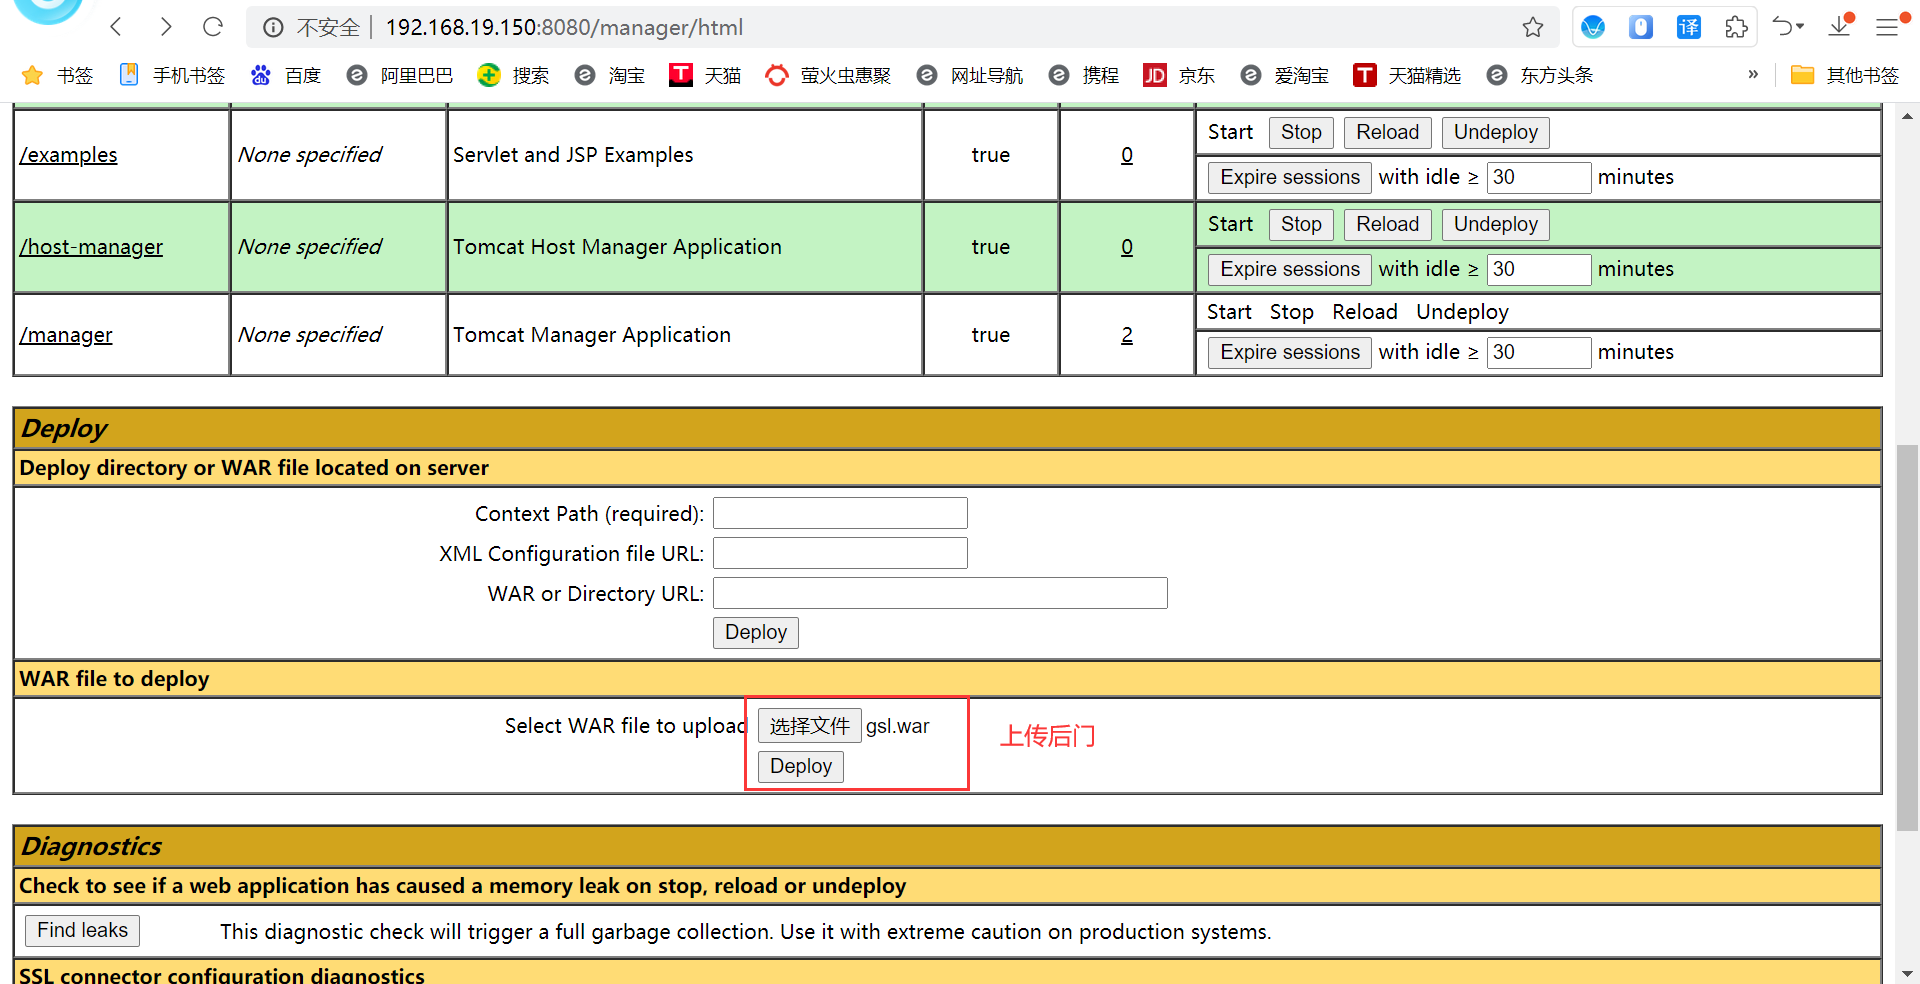Click the 京东 bookmark icon
The image size is (1920, 984).
1155,75
